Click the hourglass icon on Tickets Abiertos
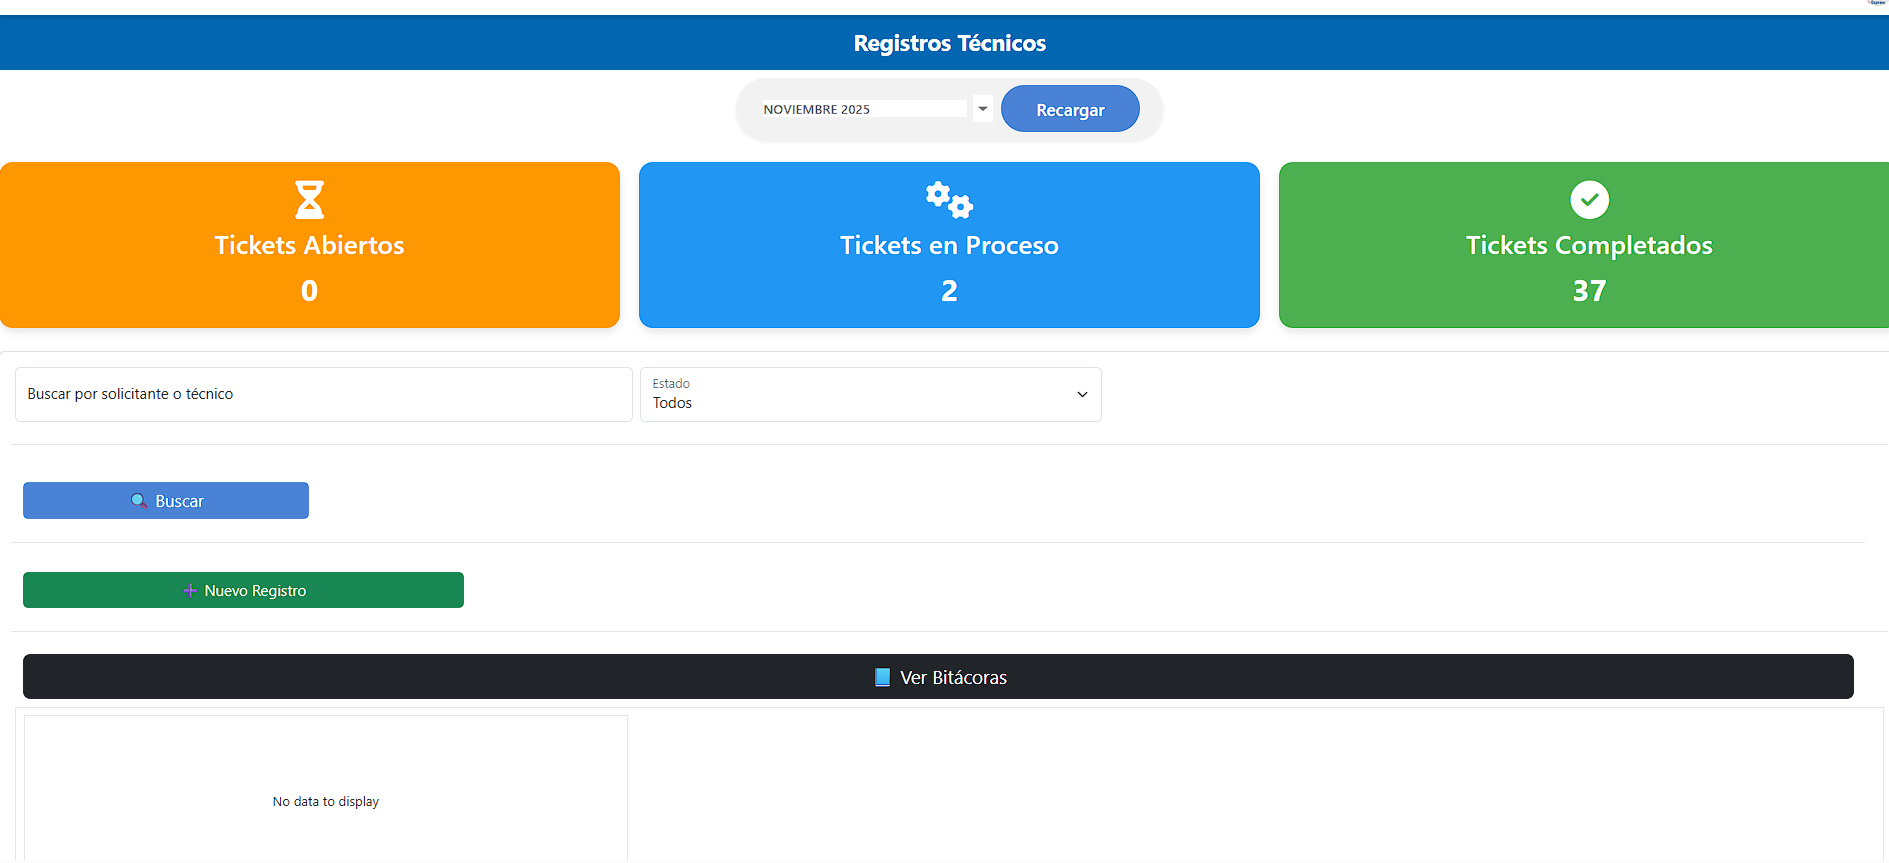Screen dimensions: 1889x863 point(309,199)
